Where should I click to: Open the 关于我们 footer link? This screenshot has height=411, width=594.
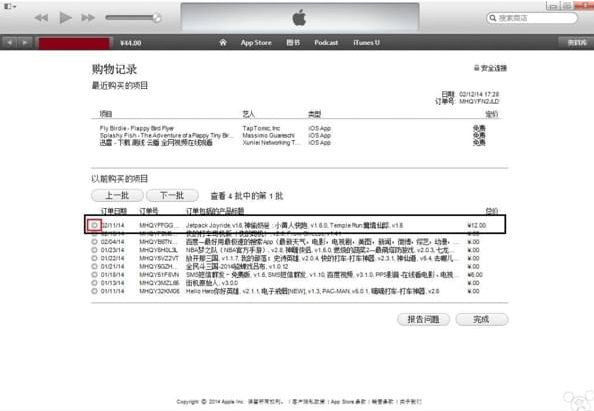point(411,402)
